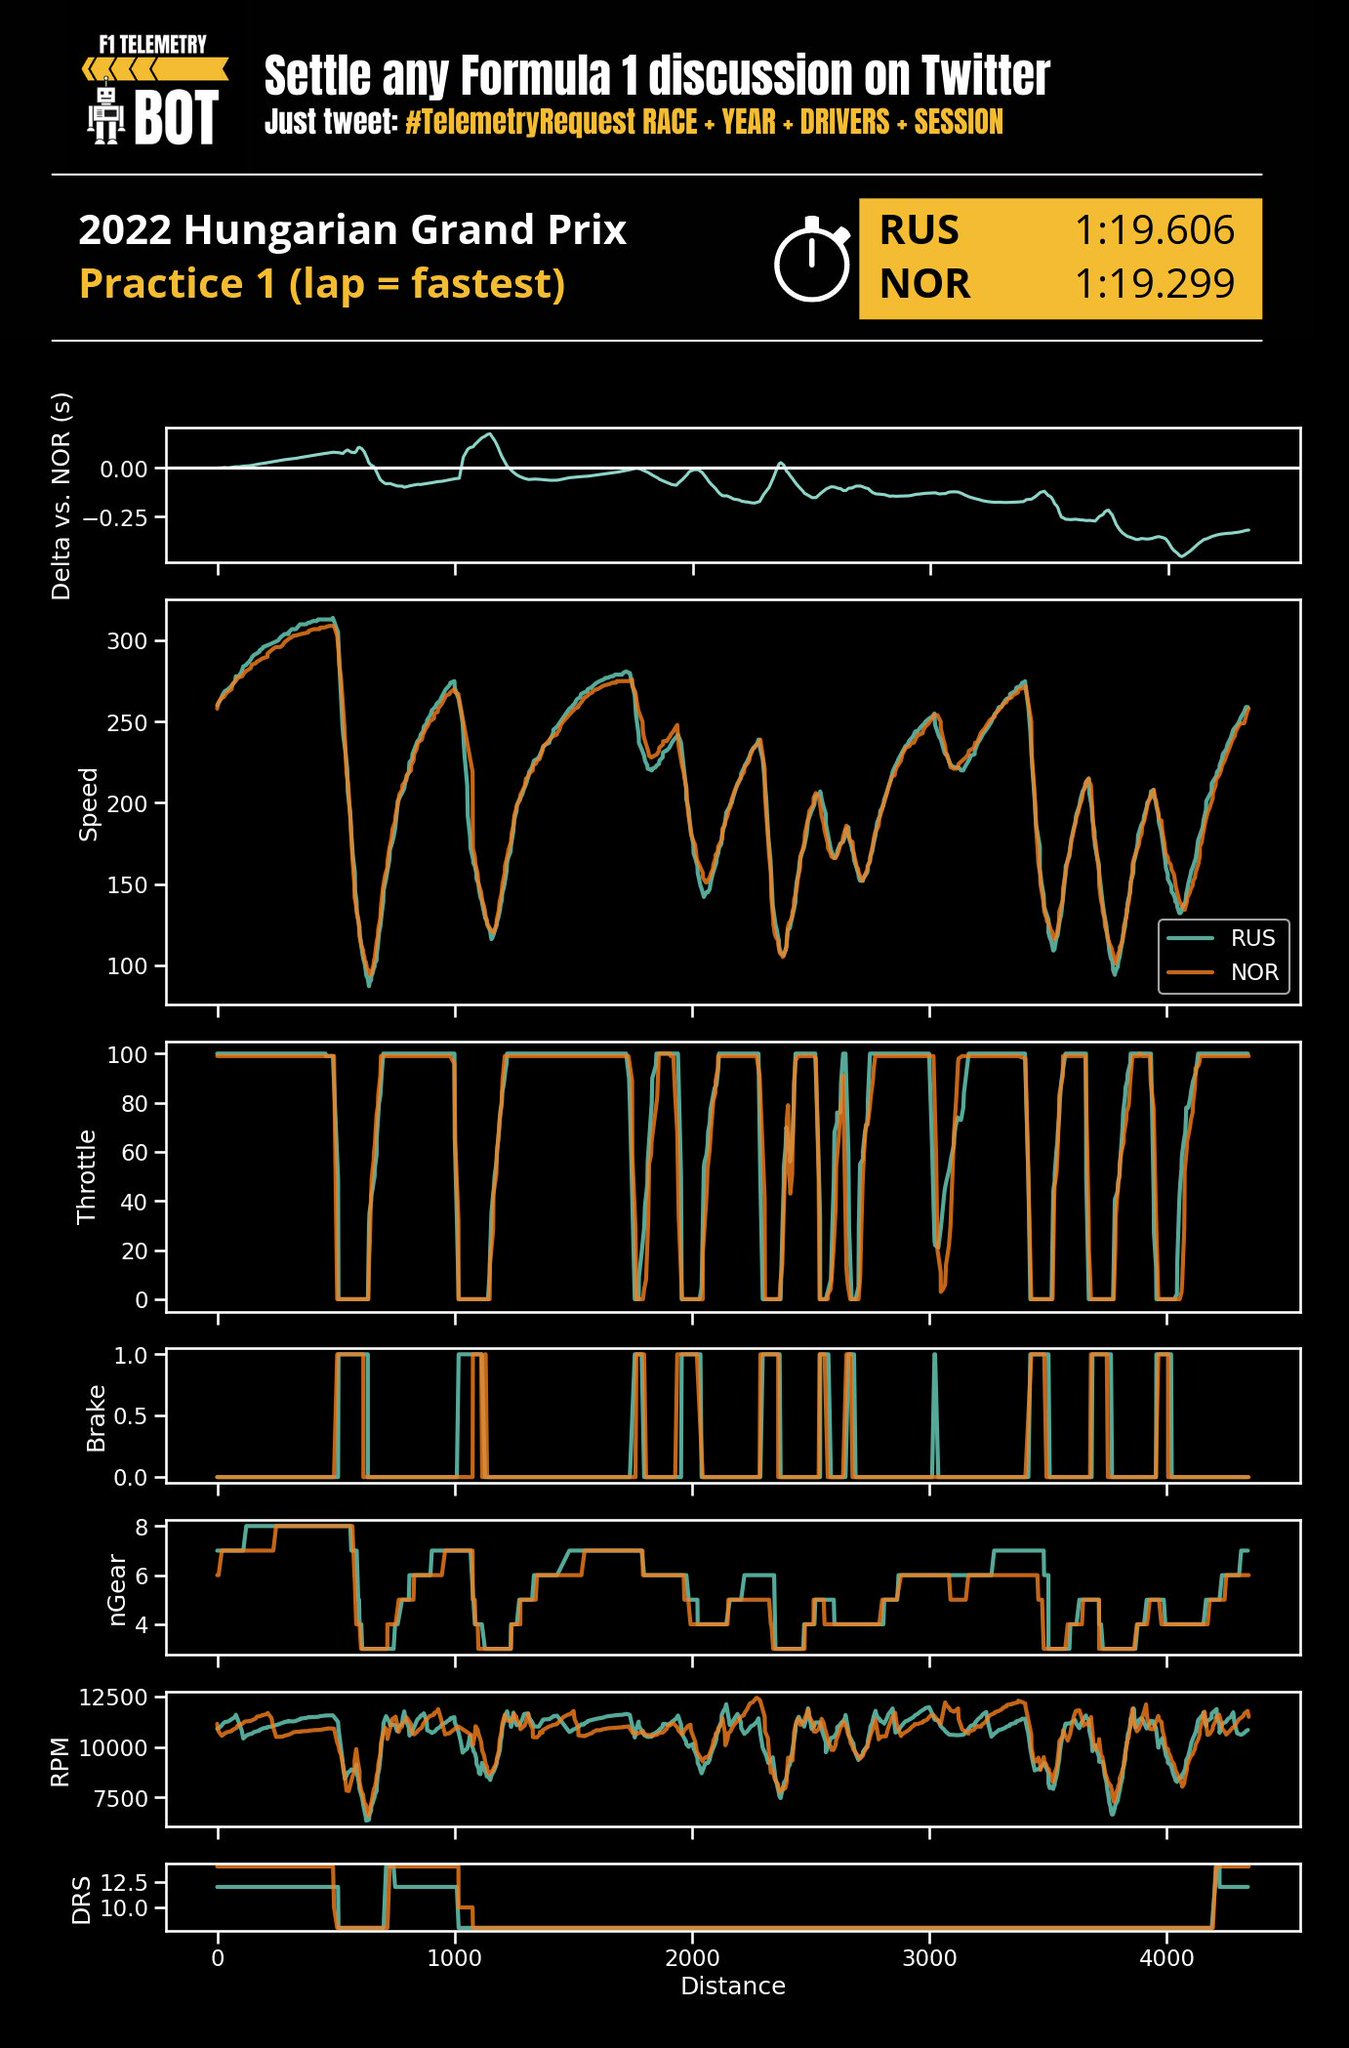1349x2048 pixels.
Task: Click the Brake axis label
Action: pos(96,1418)
